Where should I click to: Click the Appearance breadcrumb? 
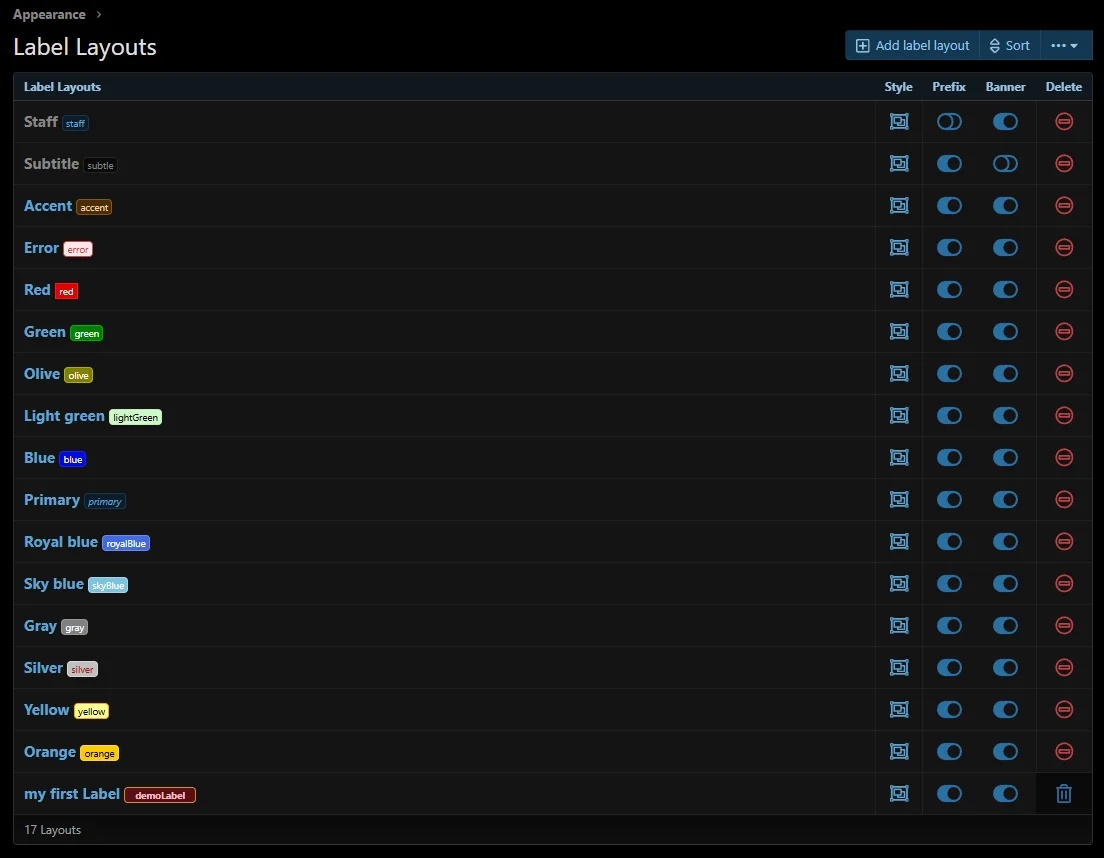pos(48,15)
